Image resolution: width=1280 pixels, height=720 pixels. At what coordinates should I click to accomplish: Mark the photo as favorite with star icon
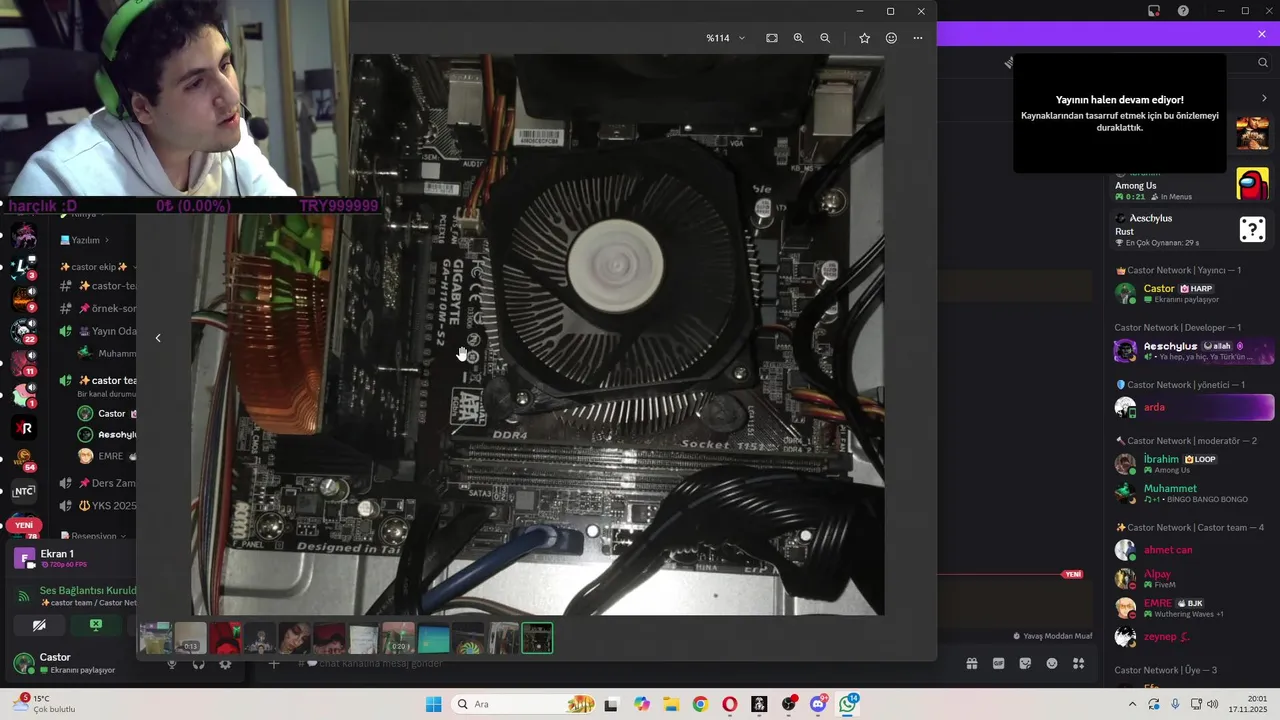coord(864,38)
